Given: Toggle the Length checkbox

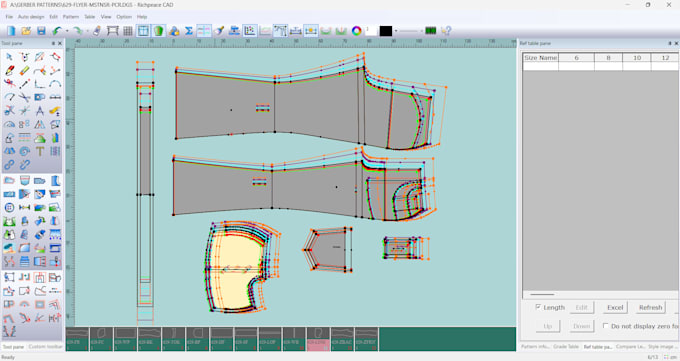Looking at the screenshot, I should pos(538,307).
